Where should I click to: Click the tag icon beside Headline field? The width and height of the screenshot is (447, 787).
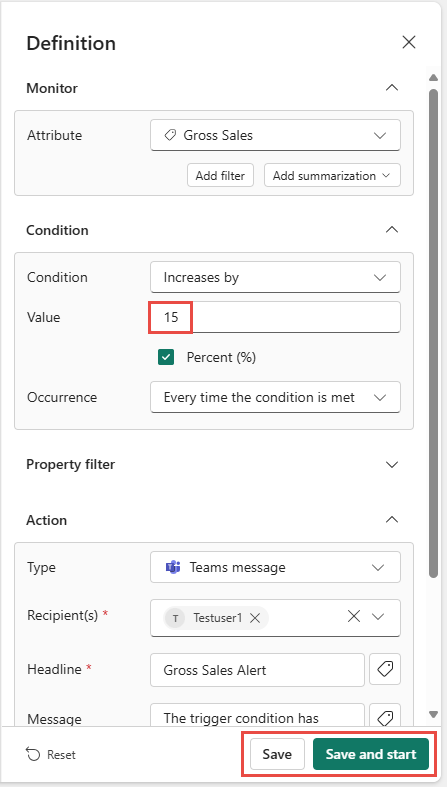pyautogui.click(x=385, y=669)
